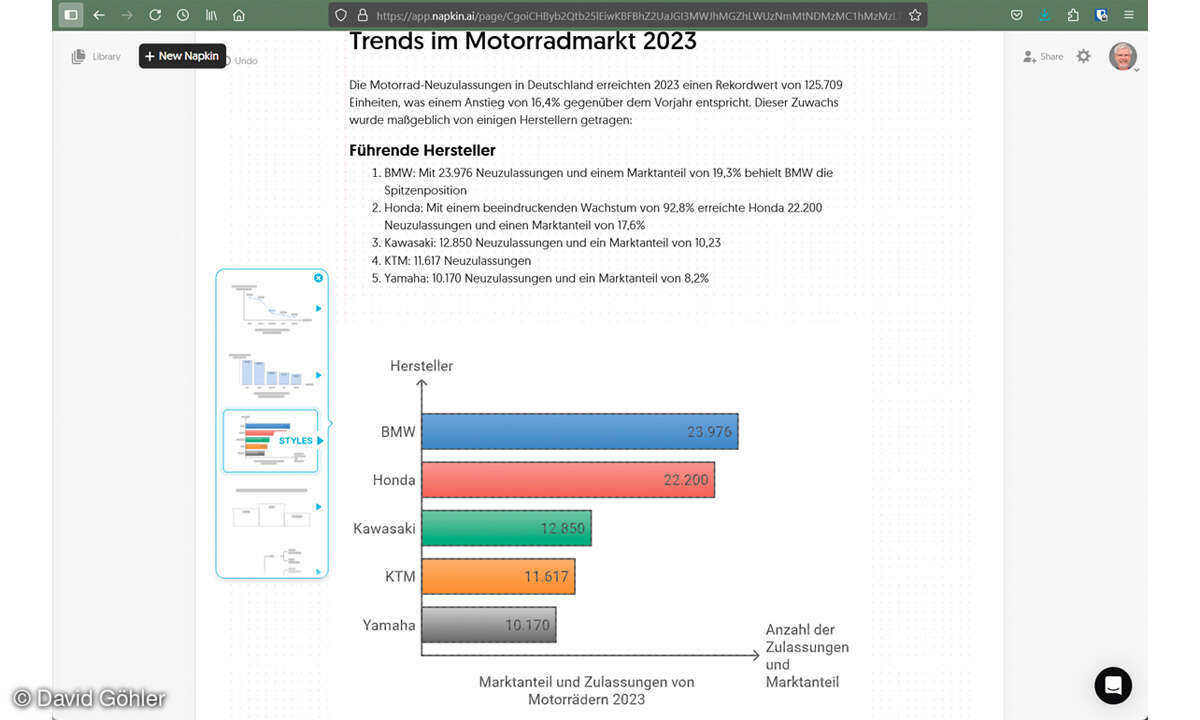Click the Führende Hersteller subheading
1200x720 pixels.
click(422, 151)
